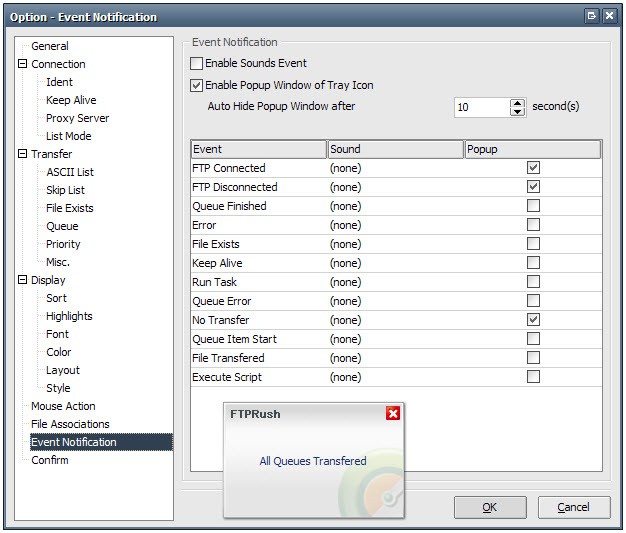Check popup box for Error event

click(533, 225)
